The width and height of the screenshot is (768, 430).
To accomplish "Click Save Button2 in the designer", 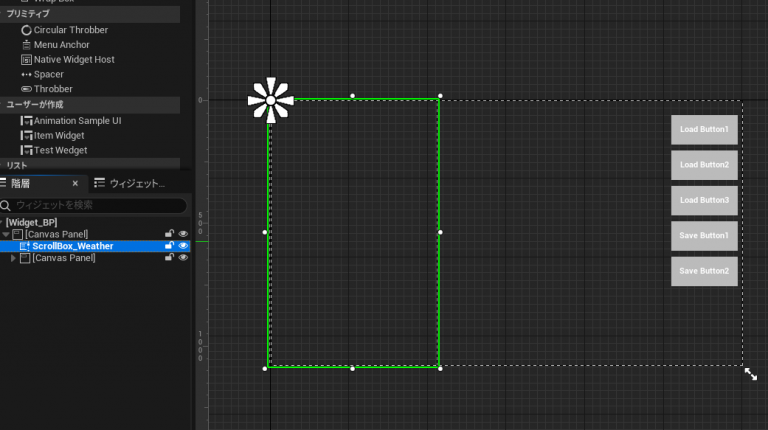I will (x=704, y=271).
